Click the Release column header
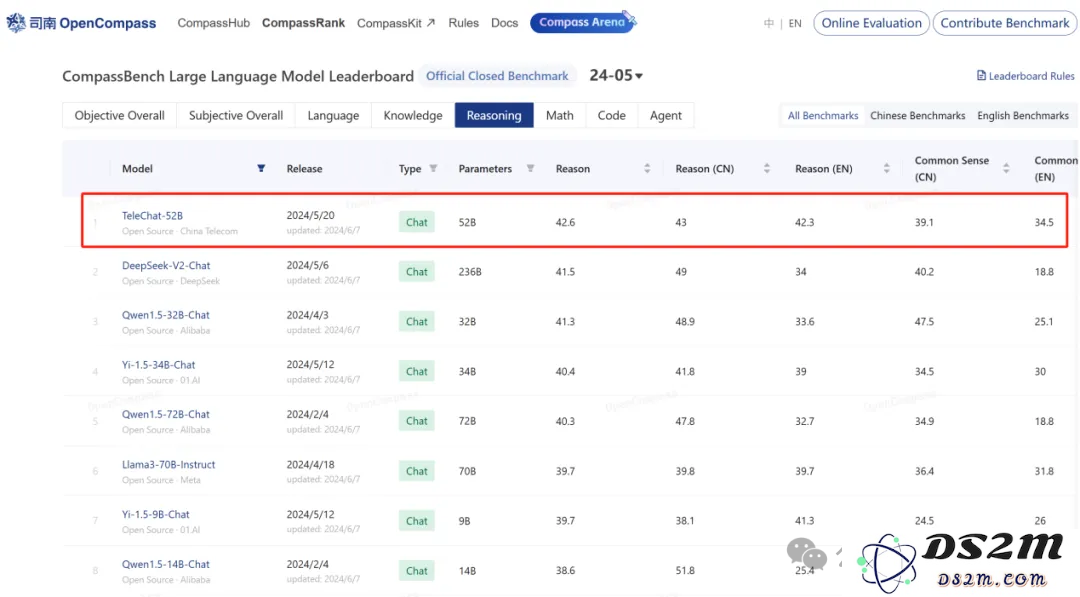Screen dimensions: 1080x597 pos(304,169)
